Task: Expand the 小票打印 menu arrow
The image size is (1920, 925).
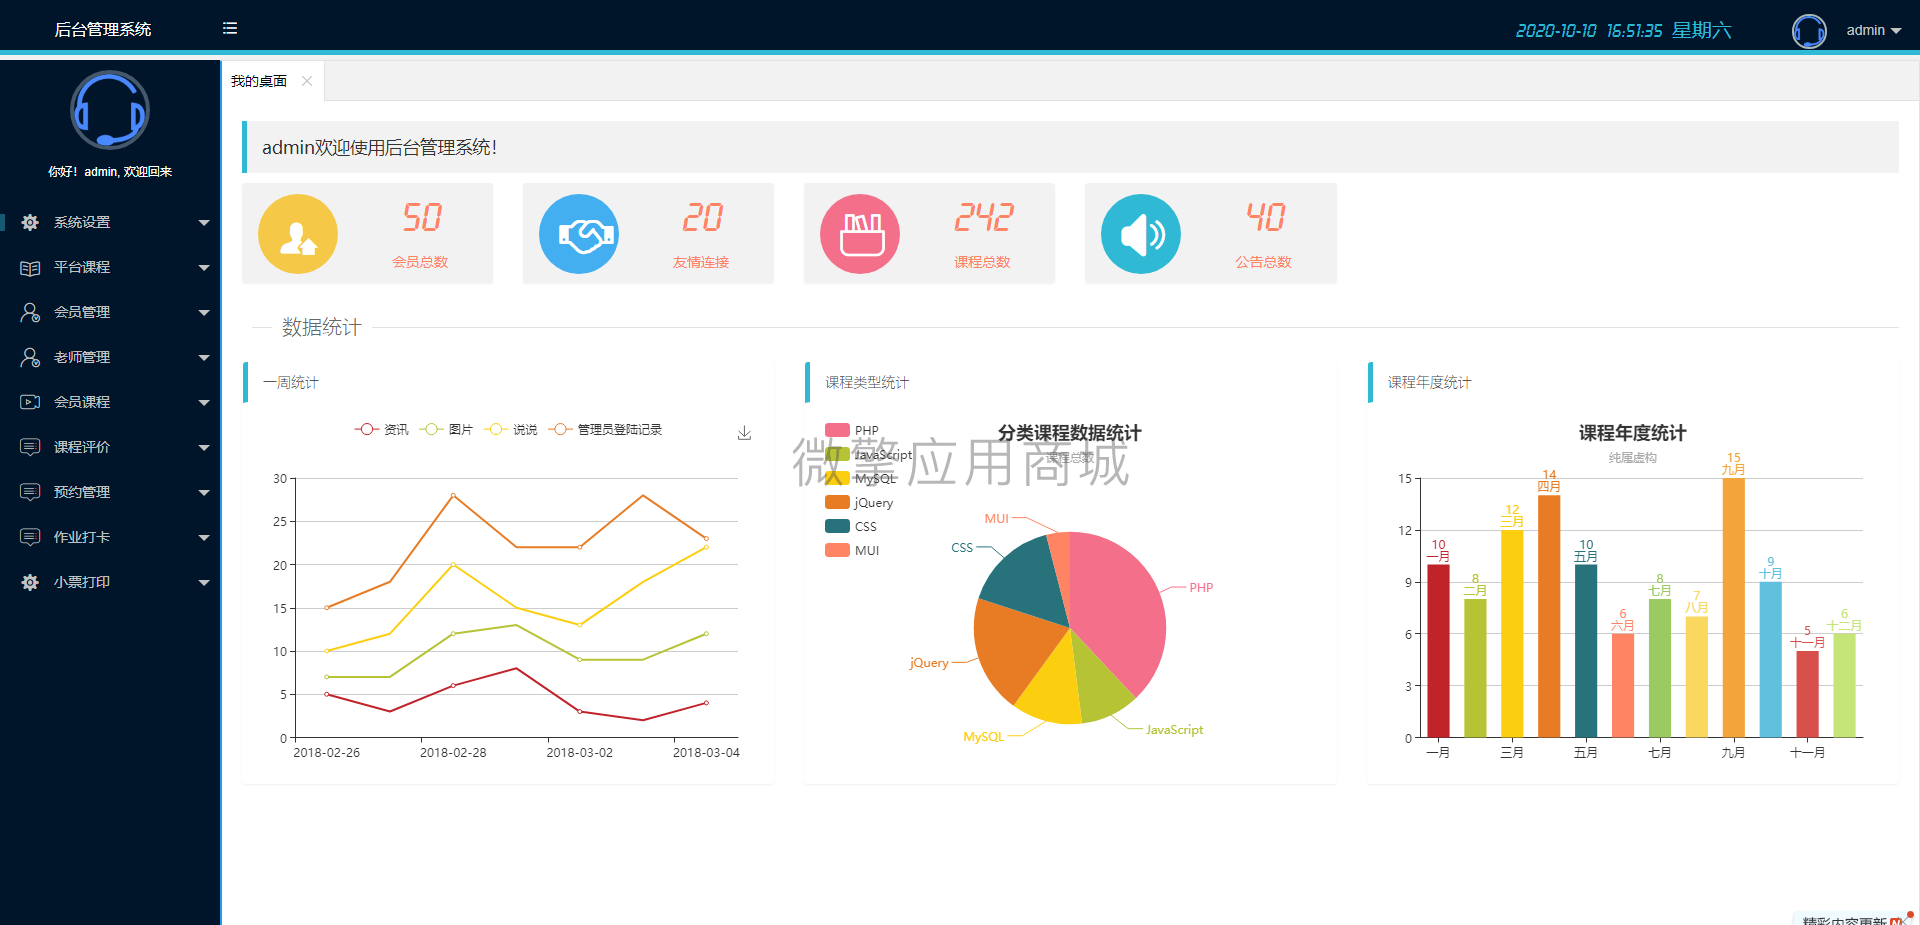Action: click(x=204, y=583)
